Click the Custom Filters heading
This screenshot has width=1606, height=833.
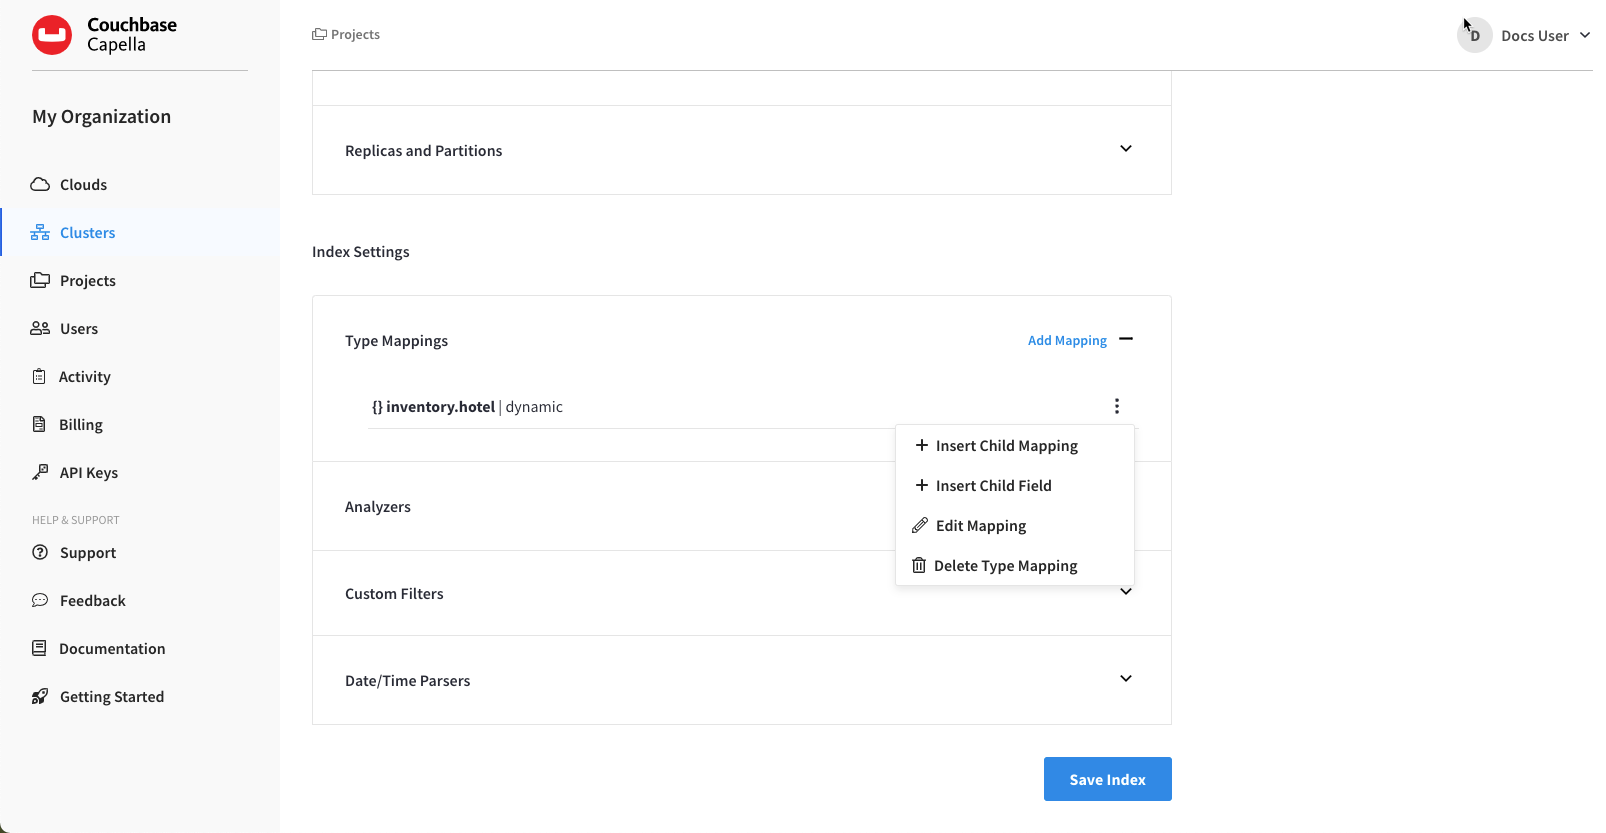pos(394,594)
